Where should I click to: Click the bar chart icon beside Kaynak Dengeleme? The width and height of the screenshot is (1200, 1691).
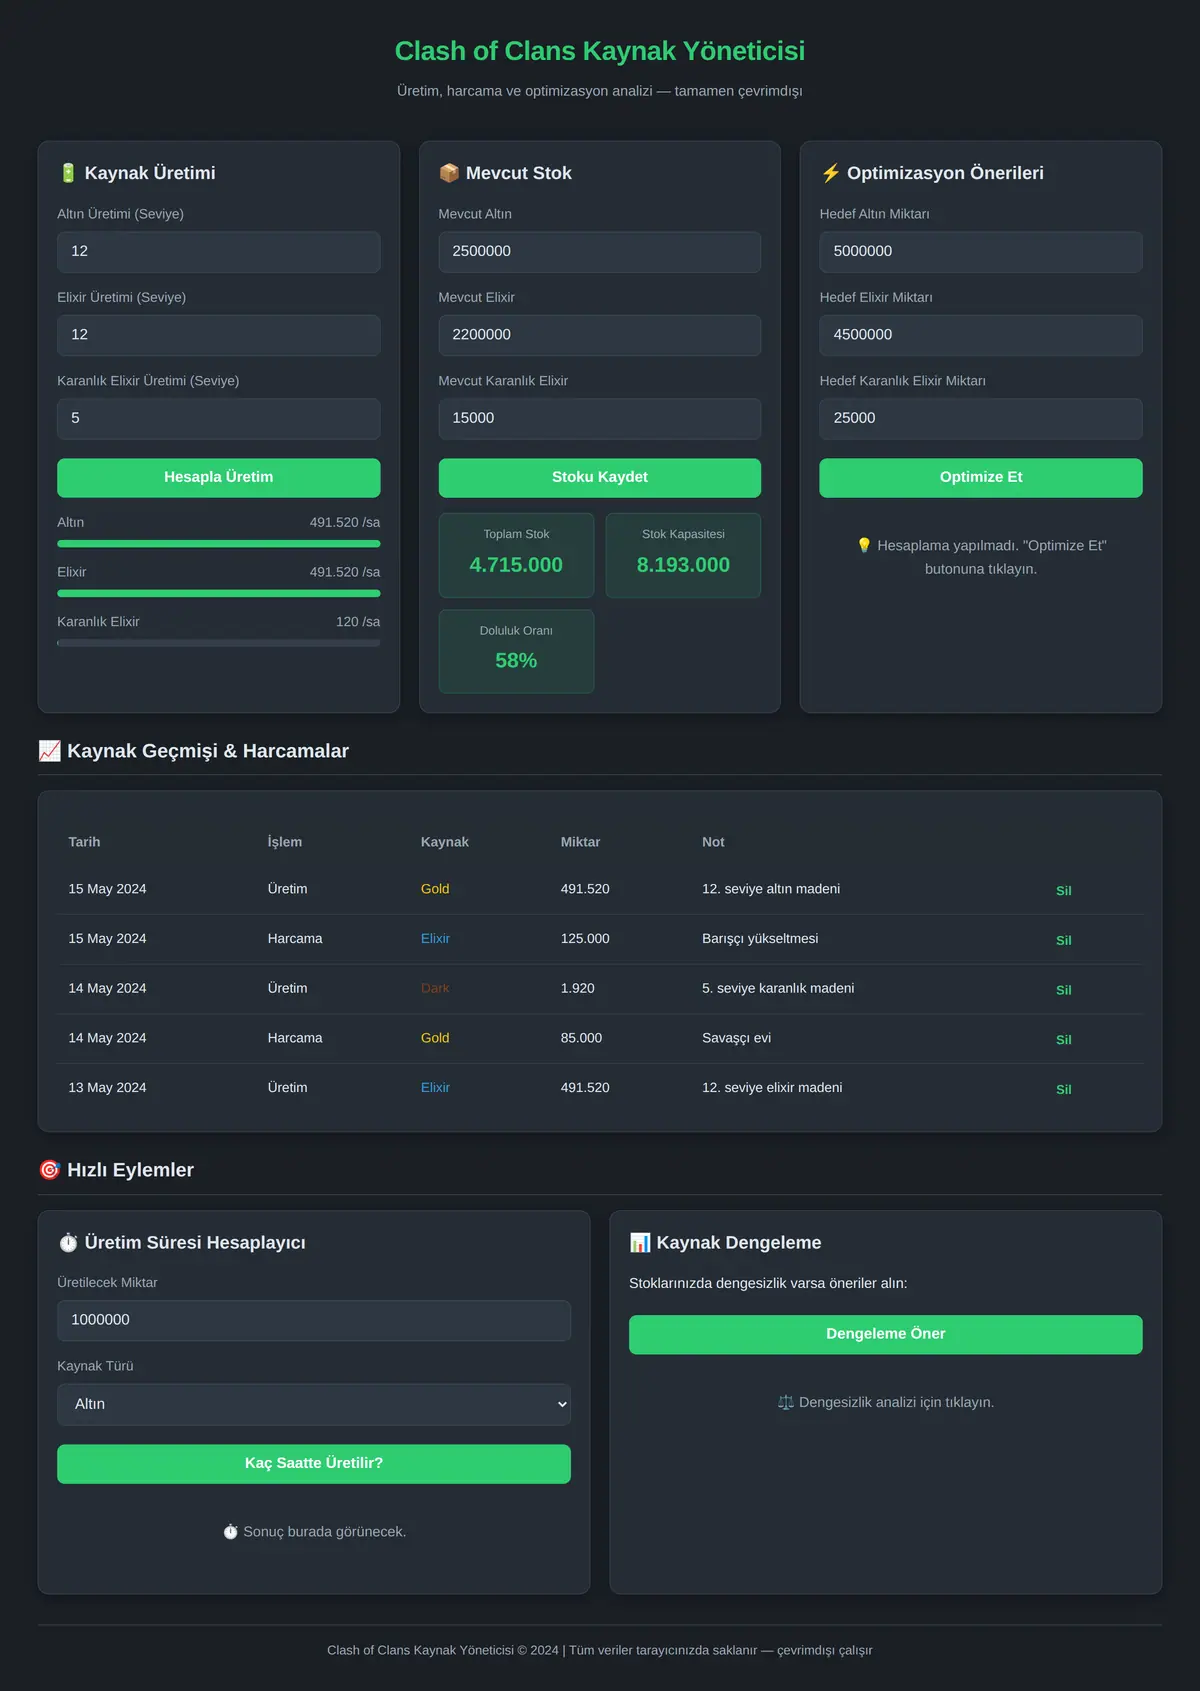[640, 1243]
